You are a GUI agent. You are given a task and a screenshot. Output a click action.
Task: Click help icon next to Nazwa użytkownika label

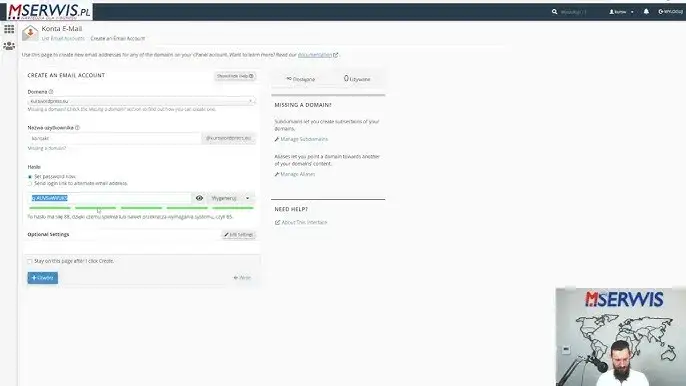pos(77,128)
